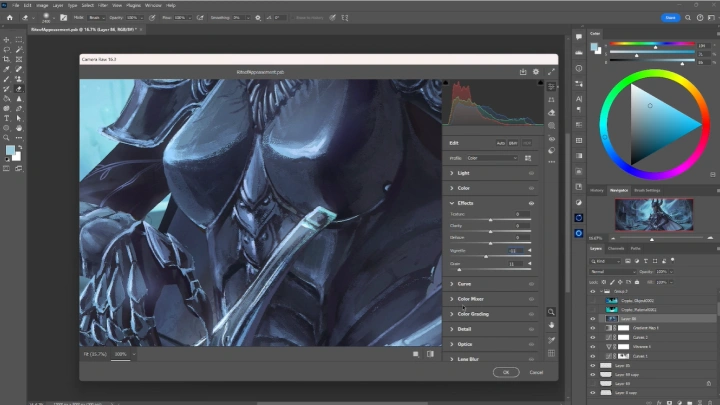Click Camera Raw save image icon
This screenshot has height=405, width=720.
click(523, 72)
